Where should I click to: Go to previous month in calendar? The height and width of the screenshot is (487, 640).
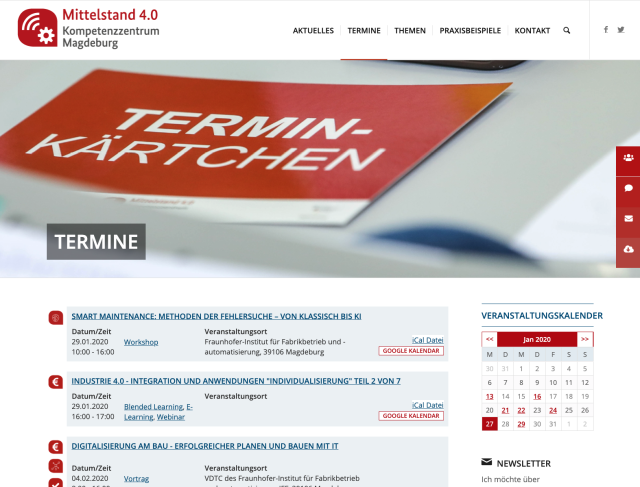click(489, 340)
